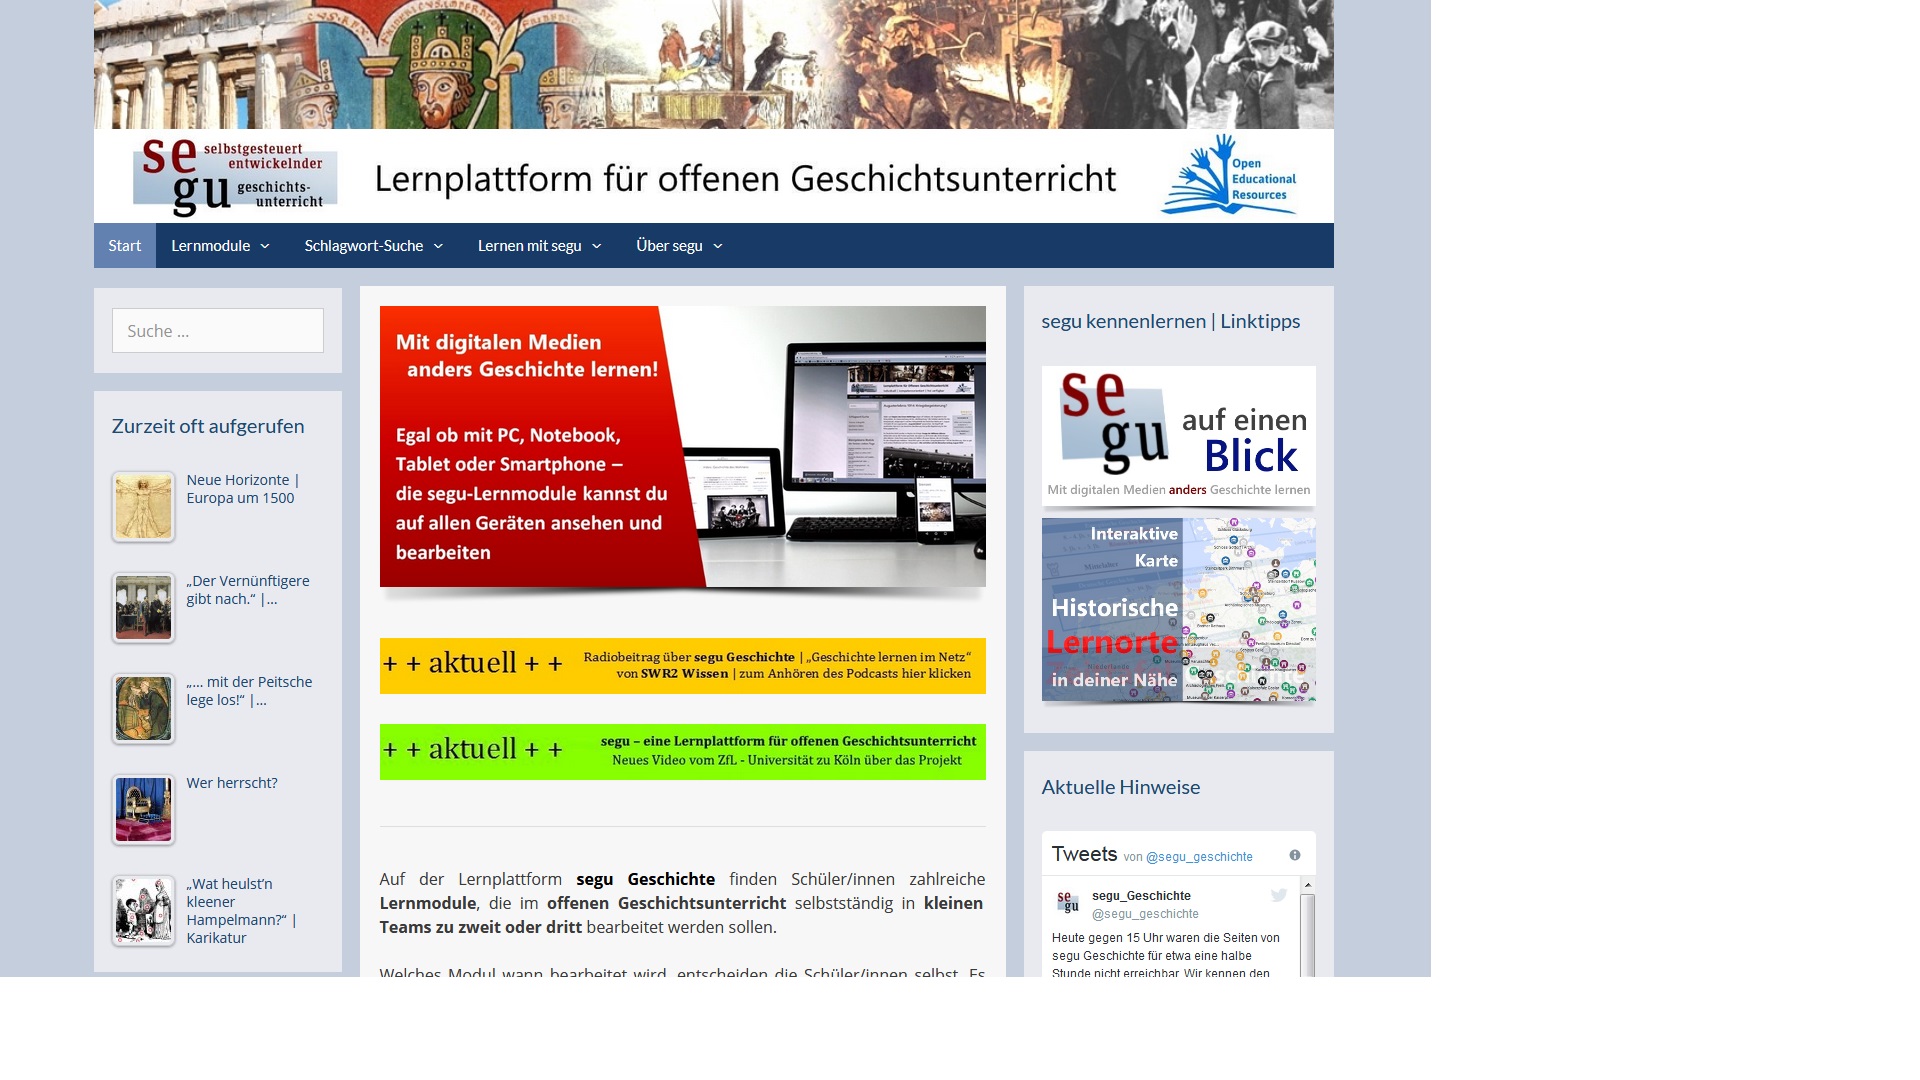1920x1080 pixels.
Task: Open link „Der Vernünftigere gibt nach.“
Action: pos(248,590)
